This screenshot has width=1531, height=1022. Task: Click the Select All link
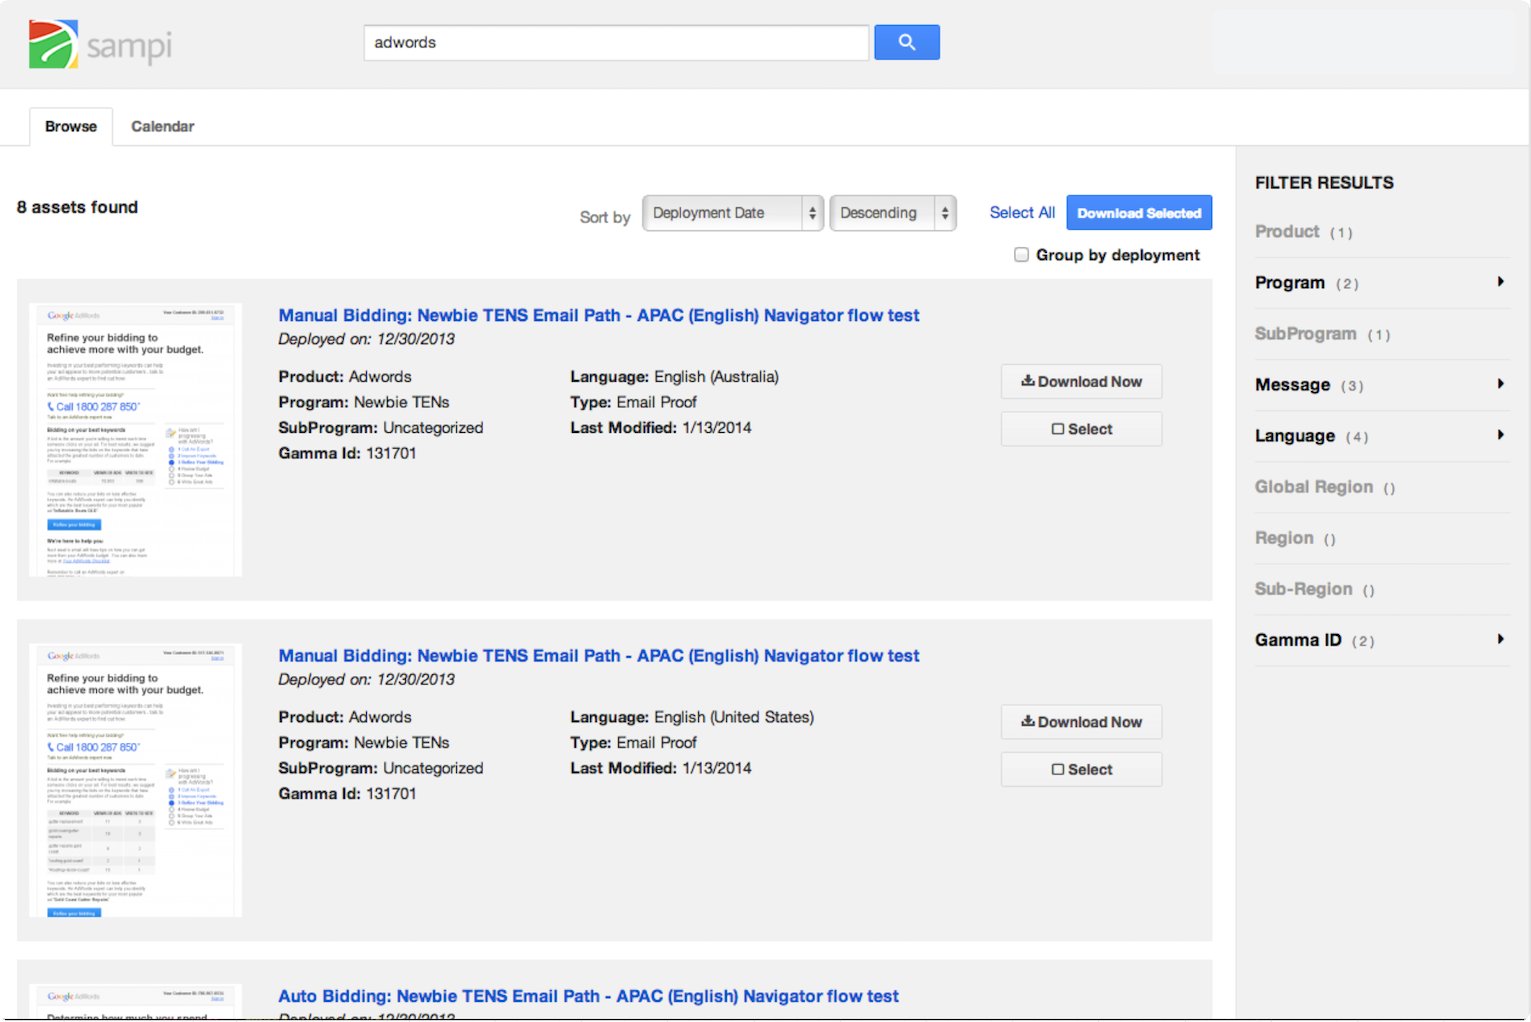tap(1021, 212)
